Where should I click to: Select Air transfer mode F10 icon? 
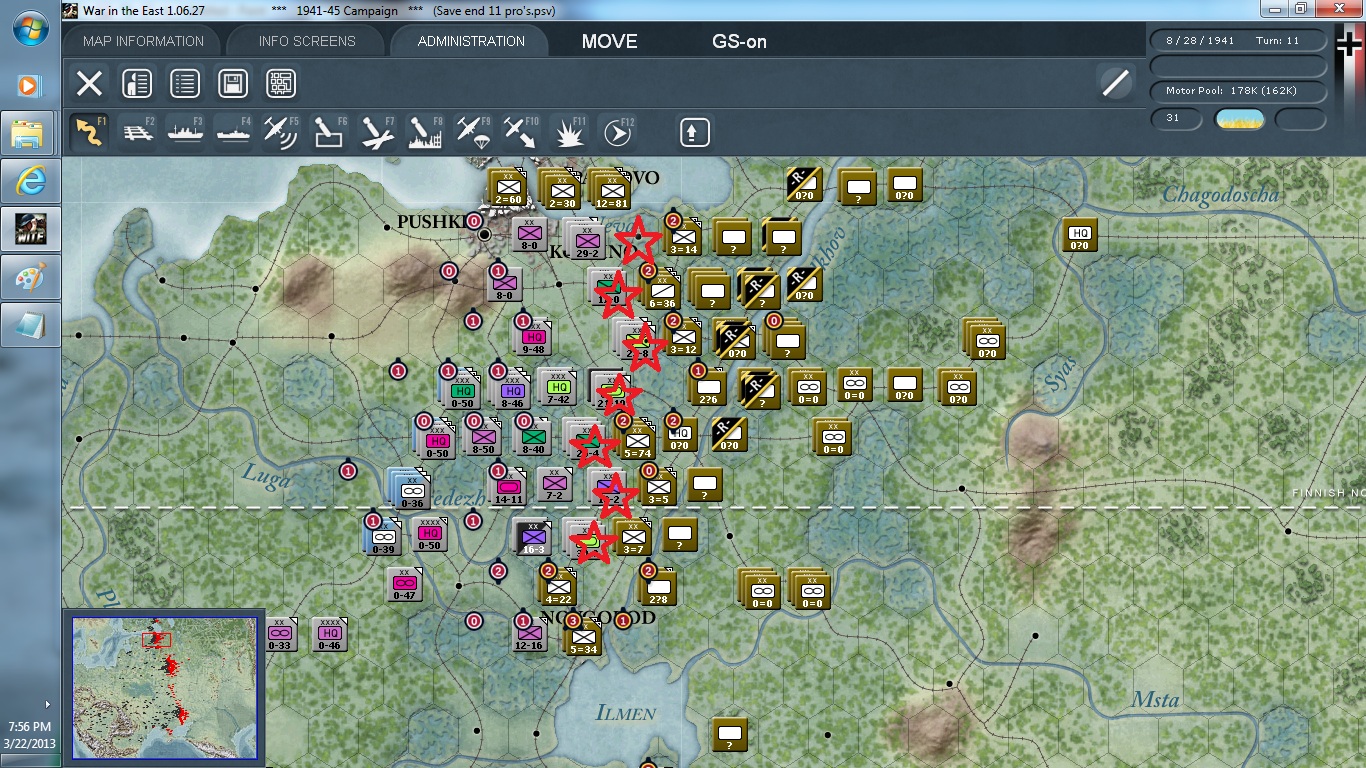(x=521, y=132)
